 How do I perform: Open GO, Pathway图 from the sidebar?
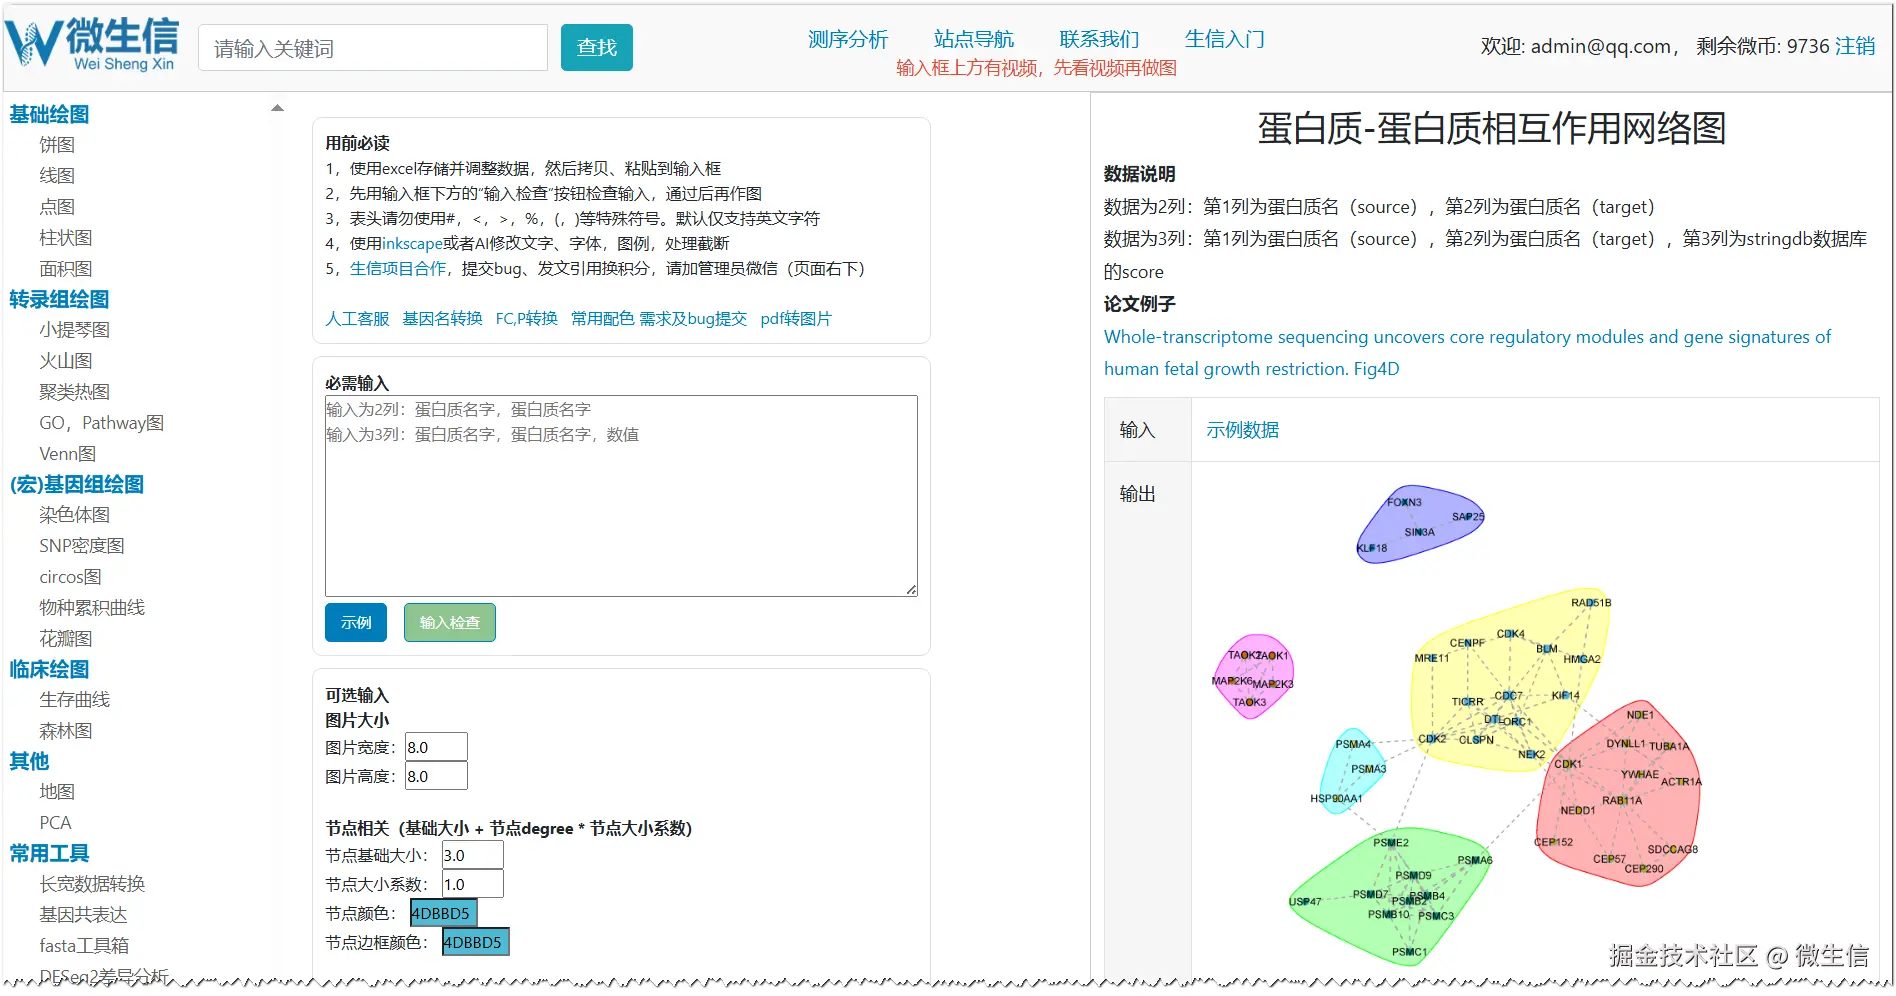[102, 423]
